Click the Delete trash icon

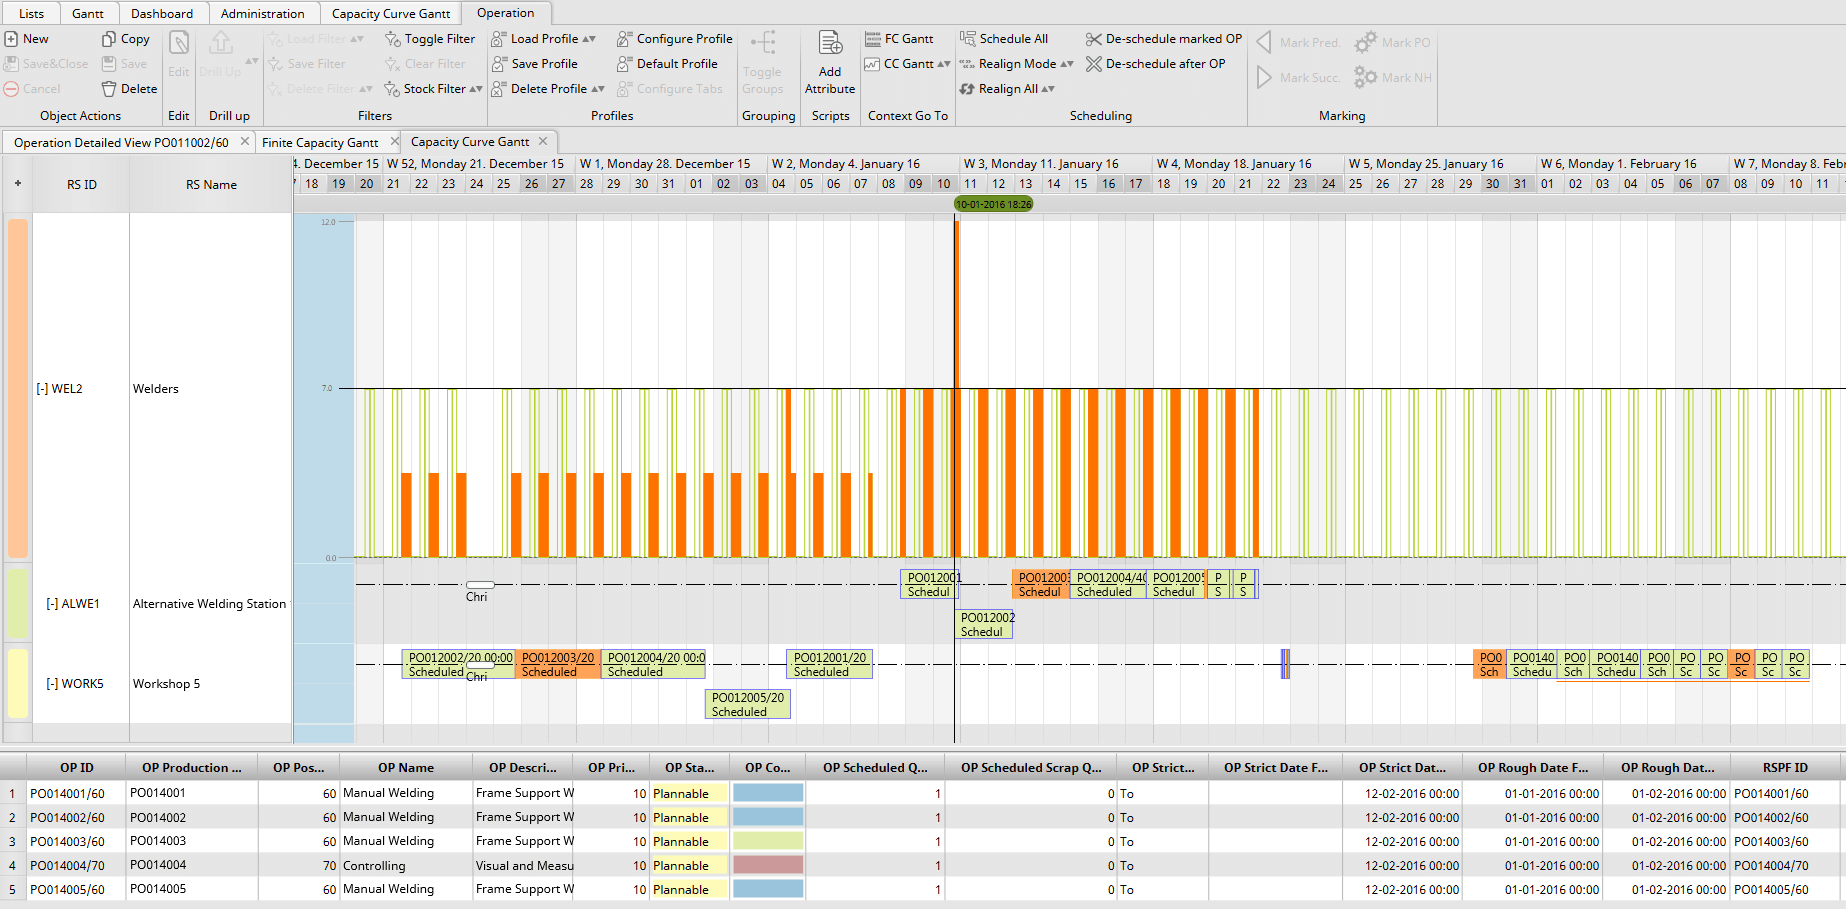(x=109, y=89)
